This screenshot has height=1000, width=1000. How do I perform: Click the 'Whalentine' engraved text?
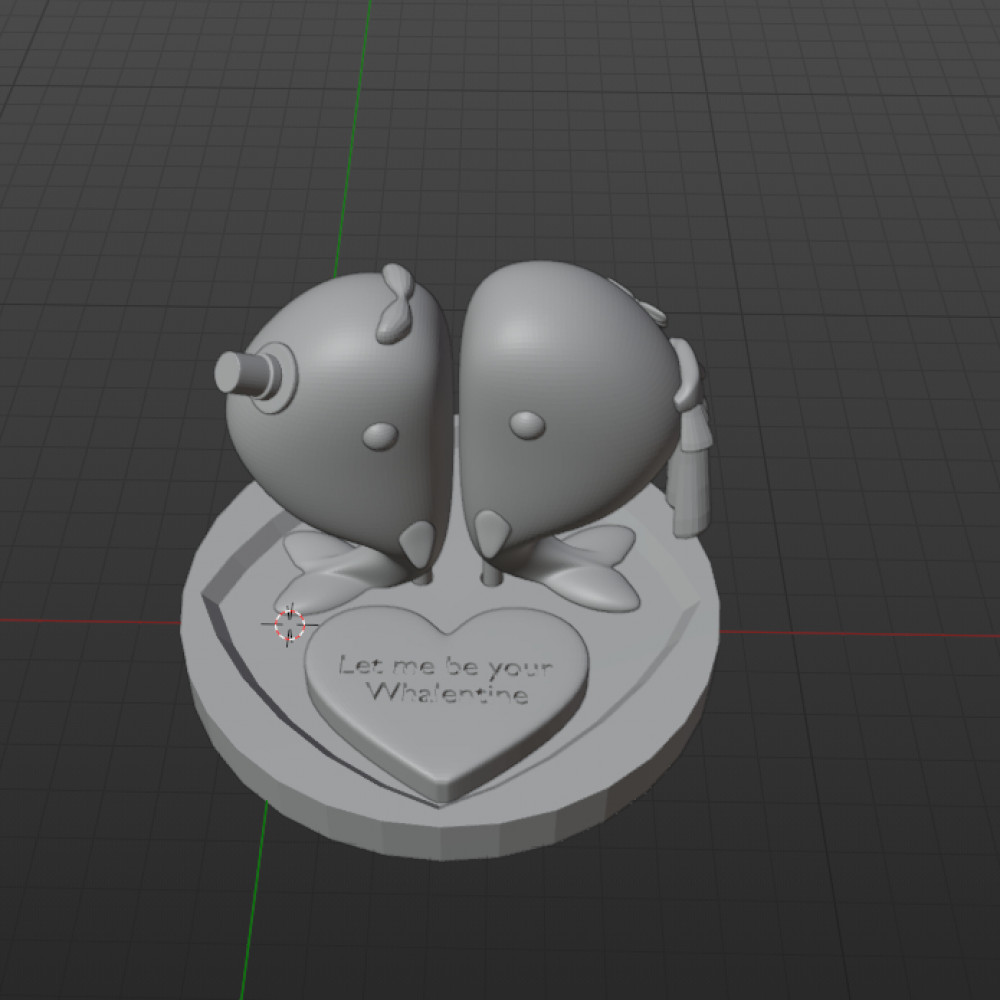click(x=449, y=693)
